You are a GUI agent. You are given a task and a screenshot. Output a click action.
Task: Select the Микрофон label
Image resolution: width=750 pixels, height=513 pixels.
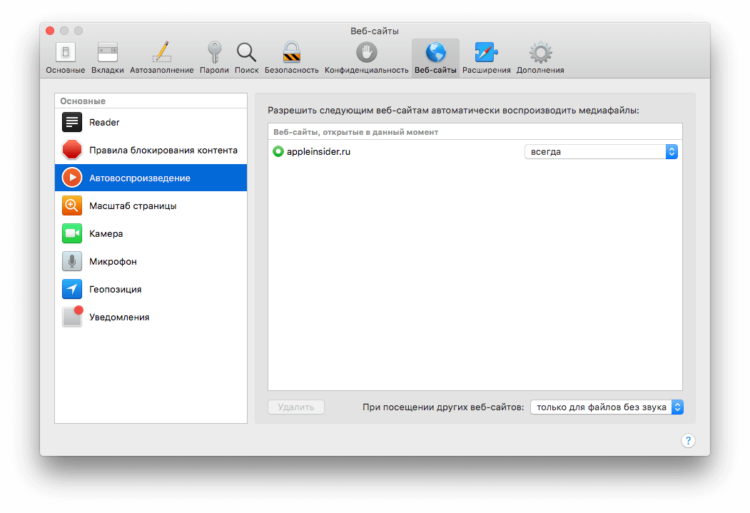click(113, 261)
